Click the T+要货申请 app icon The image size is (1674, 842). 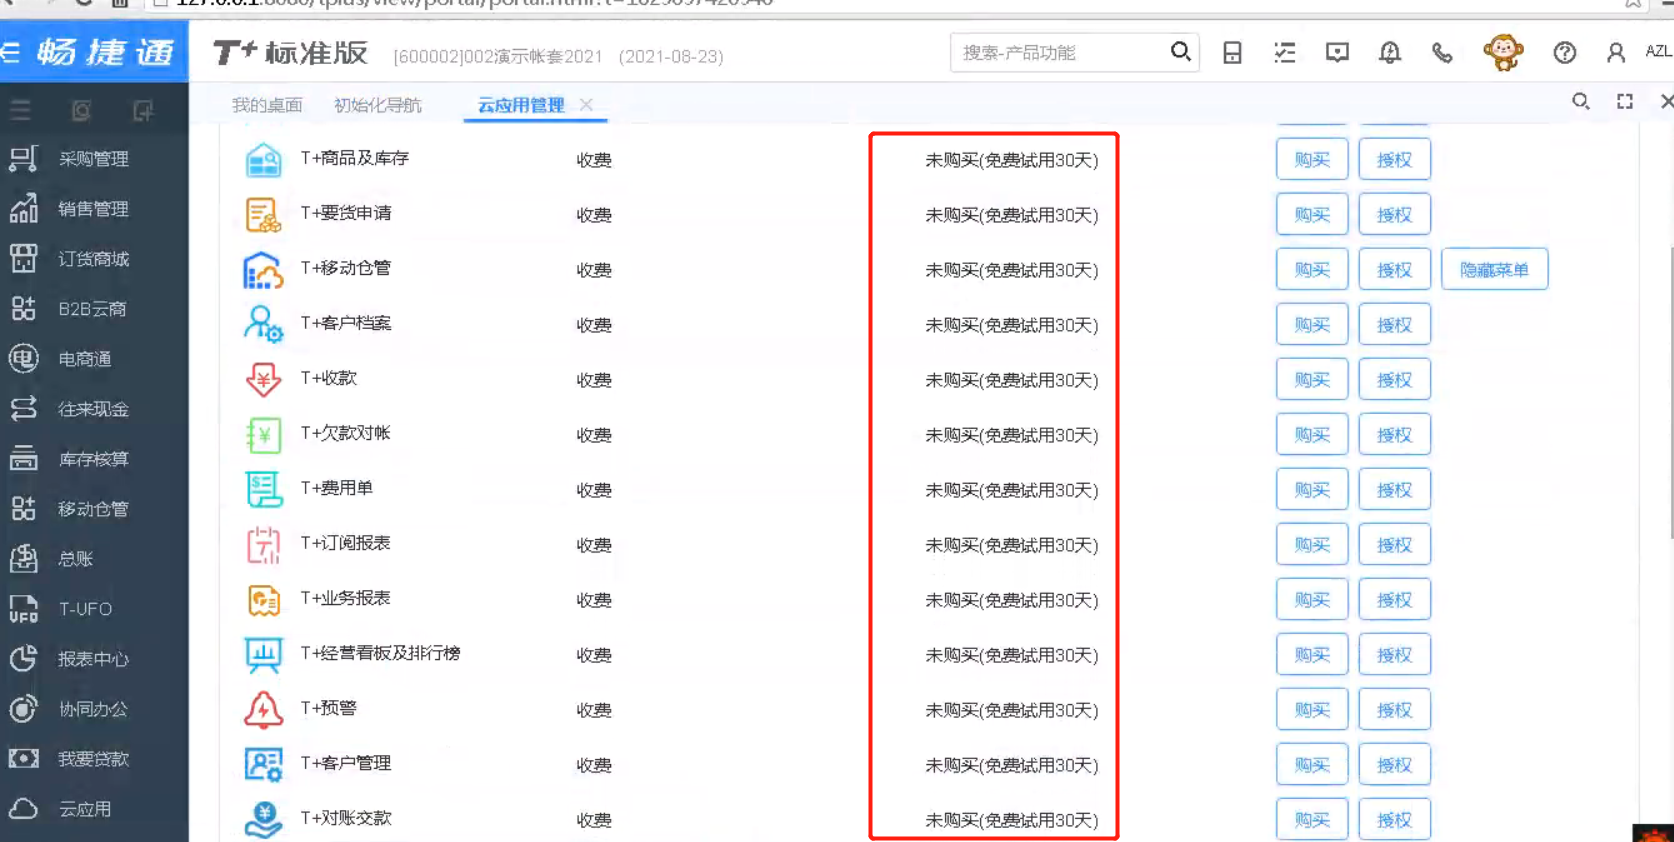263,215
